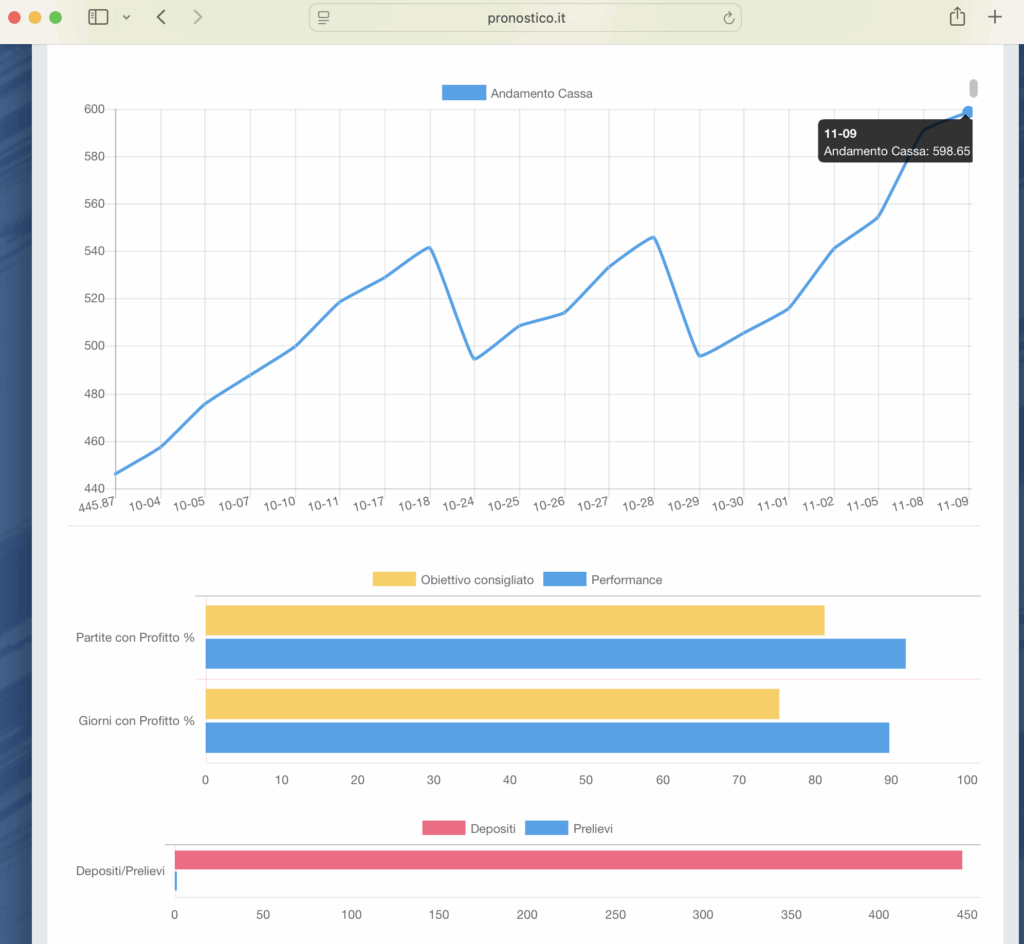Open a new tab with plus button

(994, 17)
